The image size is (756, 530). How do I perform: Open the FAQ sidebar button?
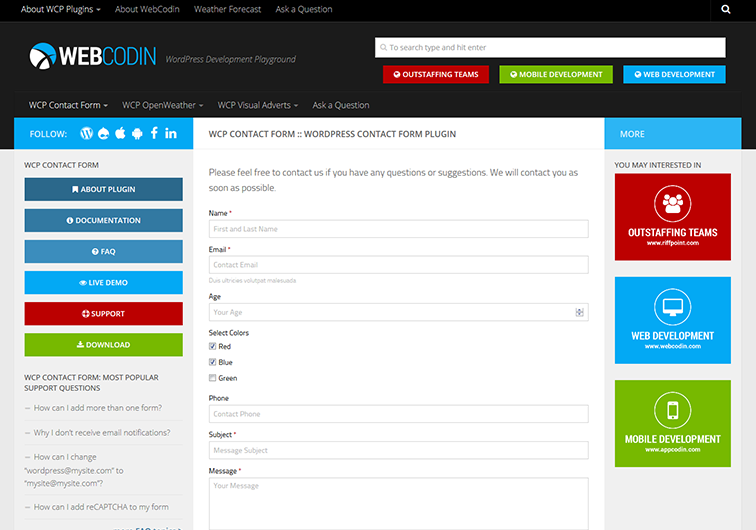[104, 251]
